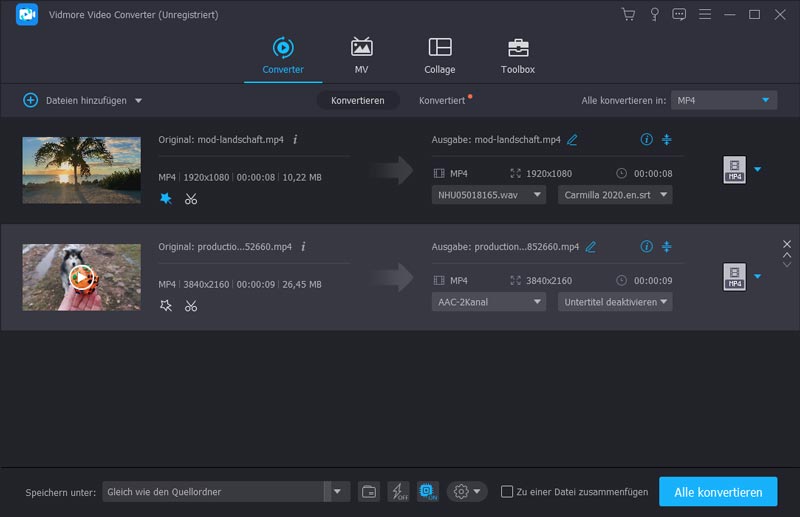Enable 'Zu einer Datei zusammenfügen' checkbox

(x=507, y=491)
